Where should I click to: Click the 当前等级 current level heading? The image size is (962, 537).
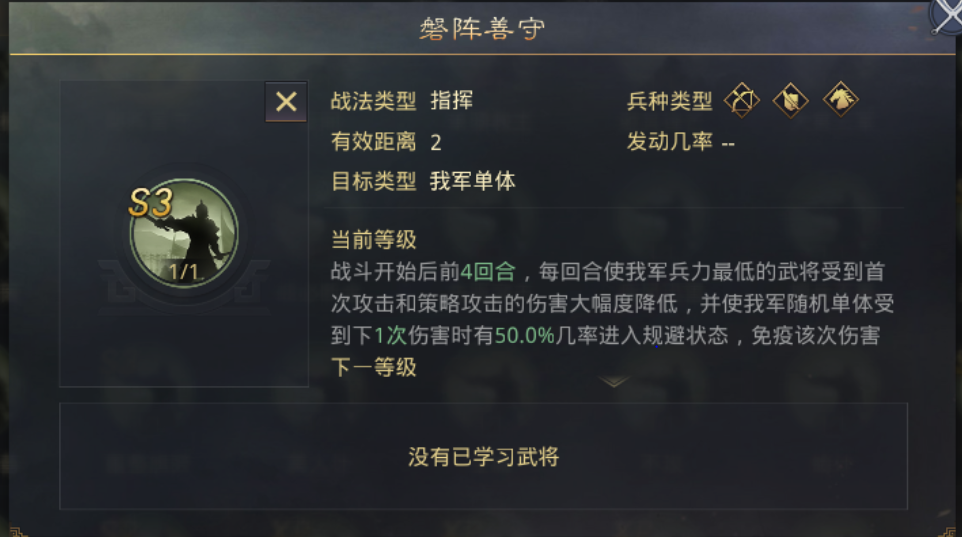(374, 239)
